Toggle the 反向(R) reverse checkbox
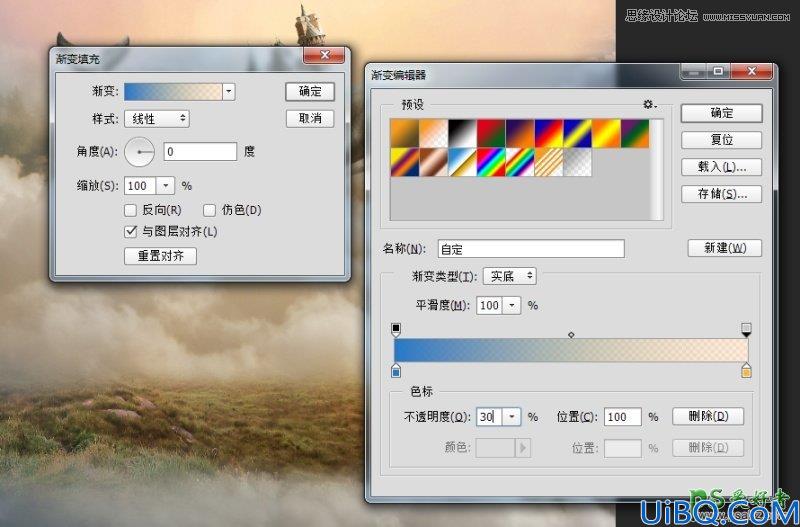Screen dimensions: 800x527 pyautogui.click(x=131, y=210)
